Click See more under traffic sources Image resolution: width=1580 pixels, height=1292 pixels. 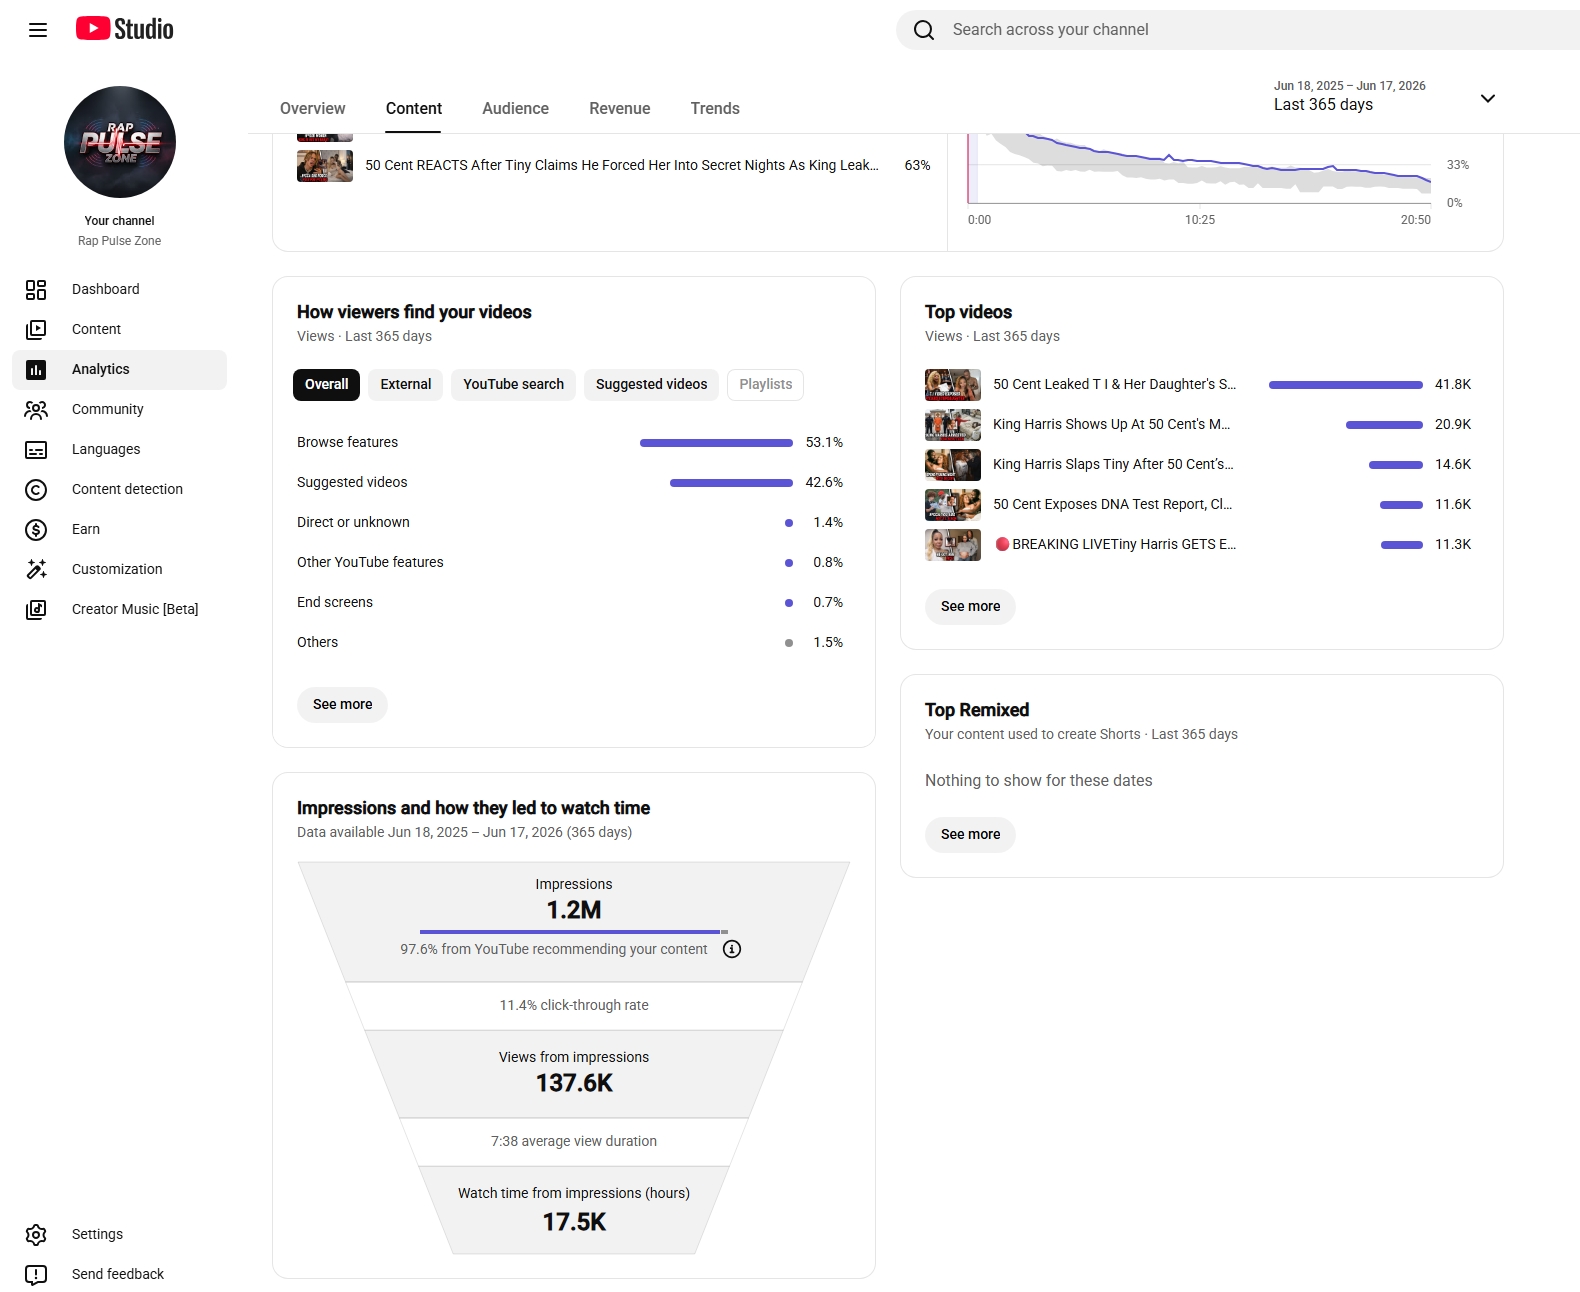342,704
